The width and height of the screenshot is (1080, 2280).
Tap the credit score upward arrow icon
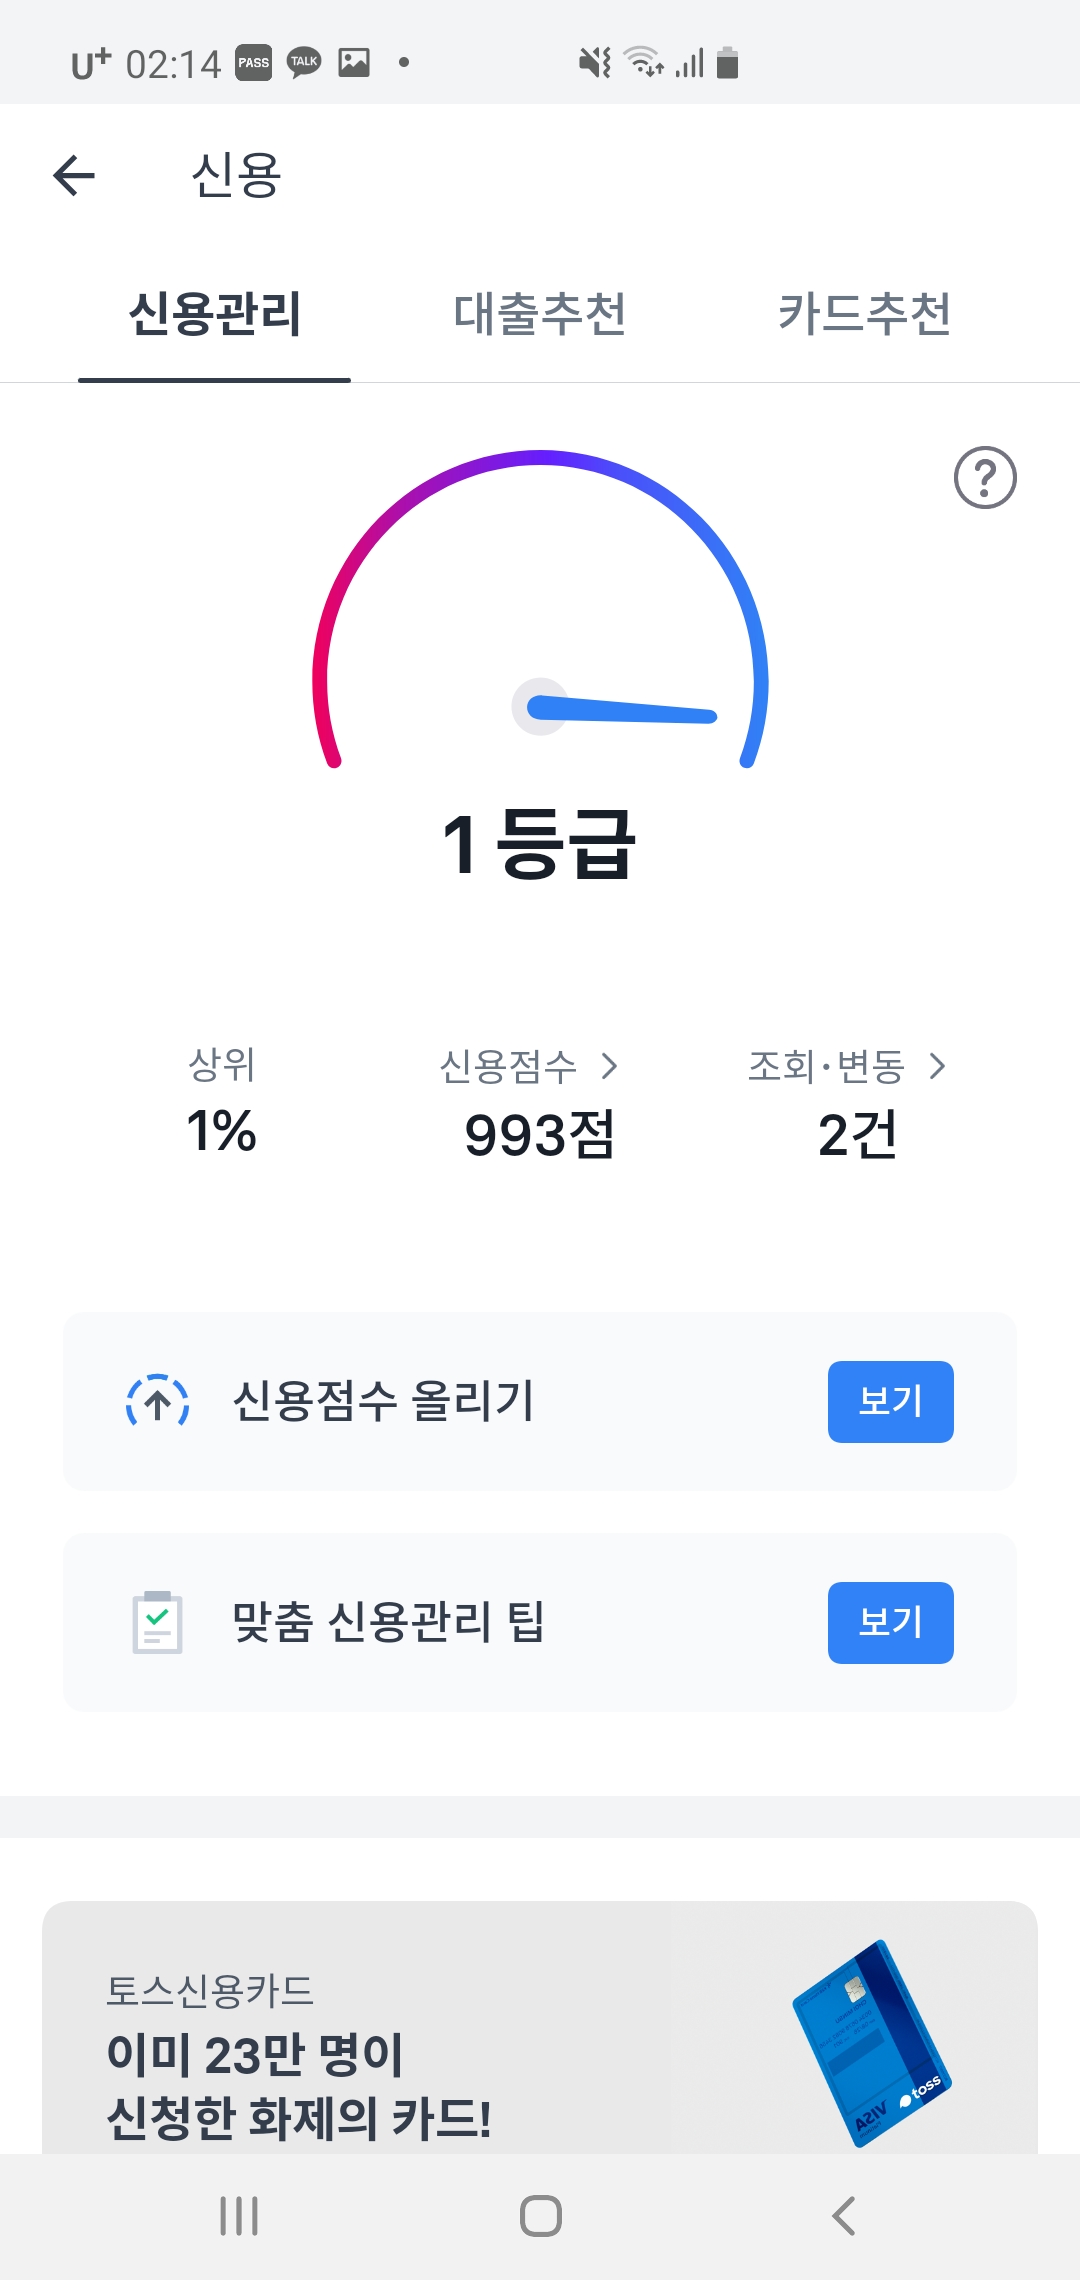(158, 1401)
